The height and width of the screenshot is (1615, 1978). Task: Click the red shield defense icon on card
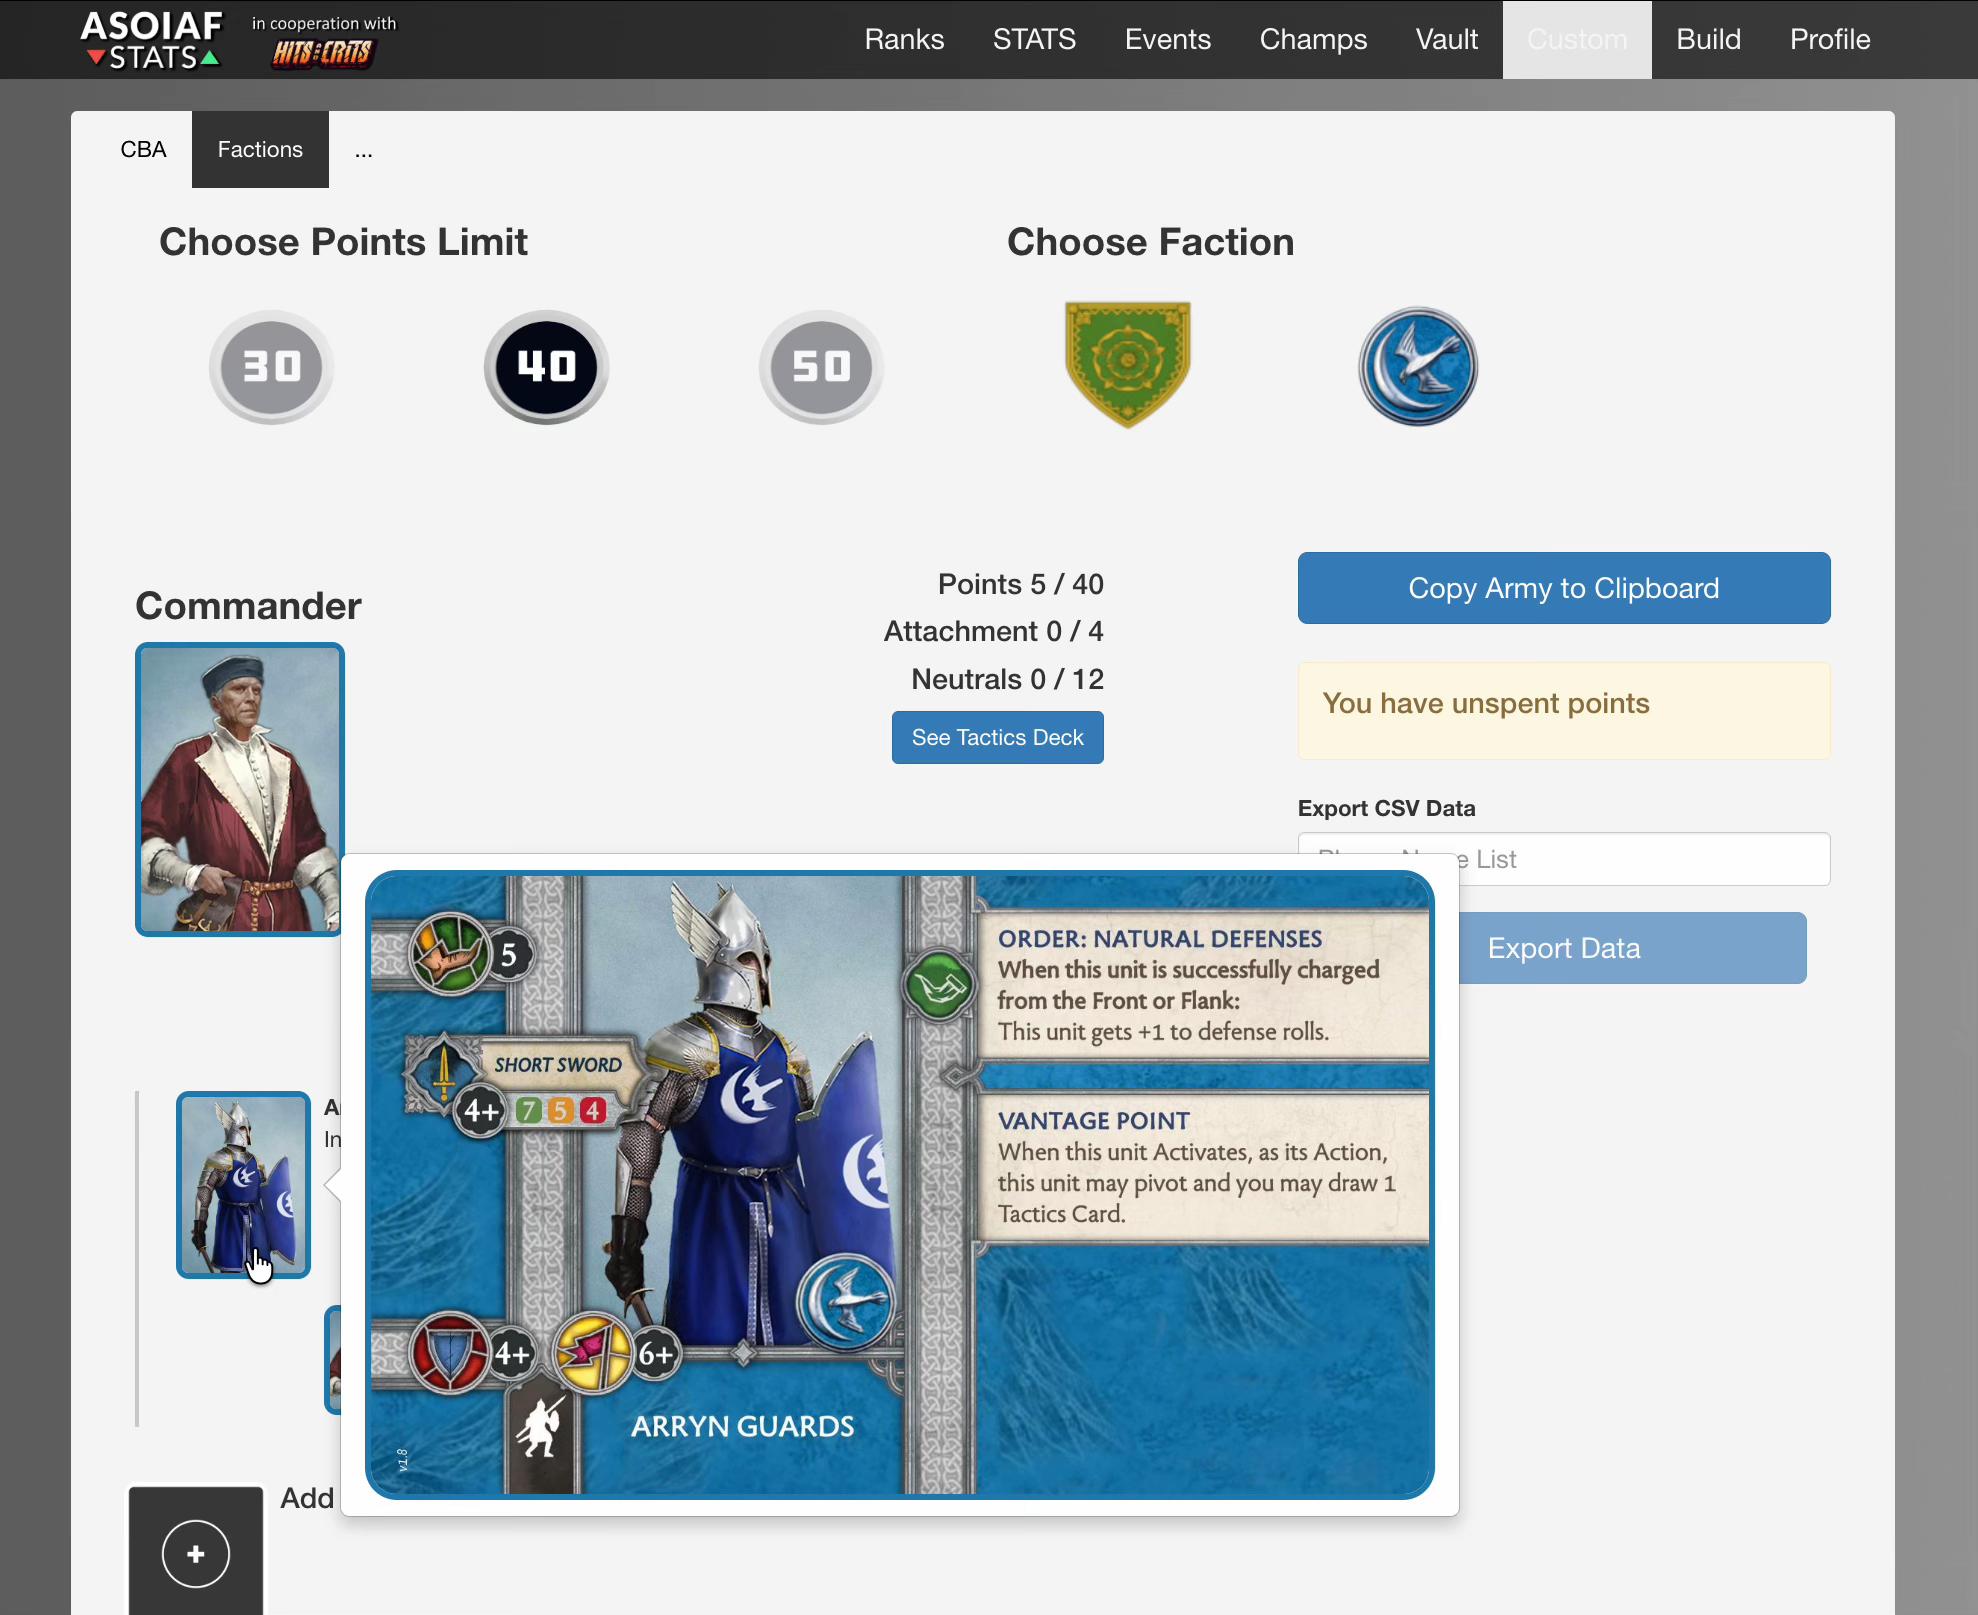click(x=450, y=1353)
